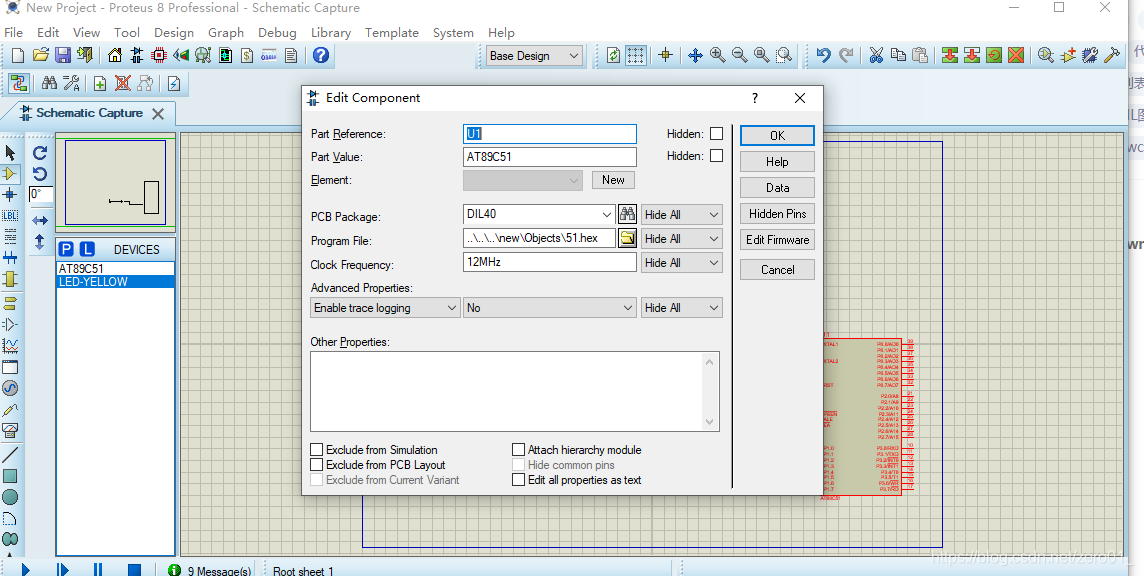Click the Block Delete red X icon
Screen dimensions: 1144x576
click(x=1016, y=55)
